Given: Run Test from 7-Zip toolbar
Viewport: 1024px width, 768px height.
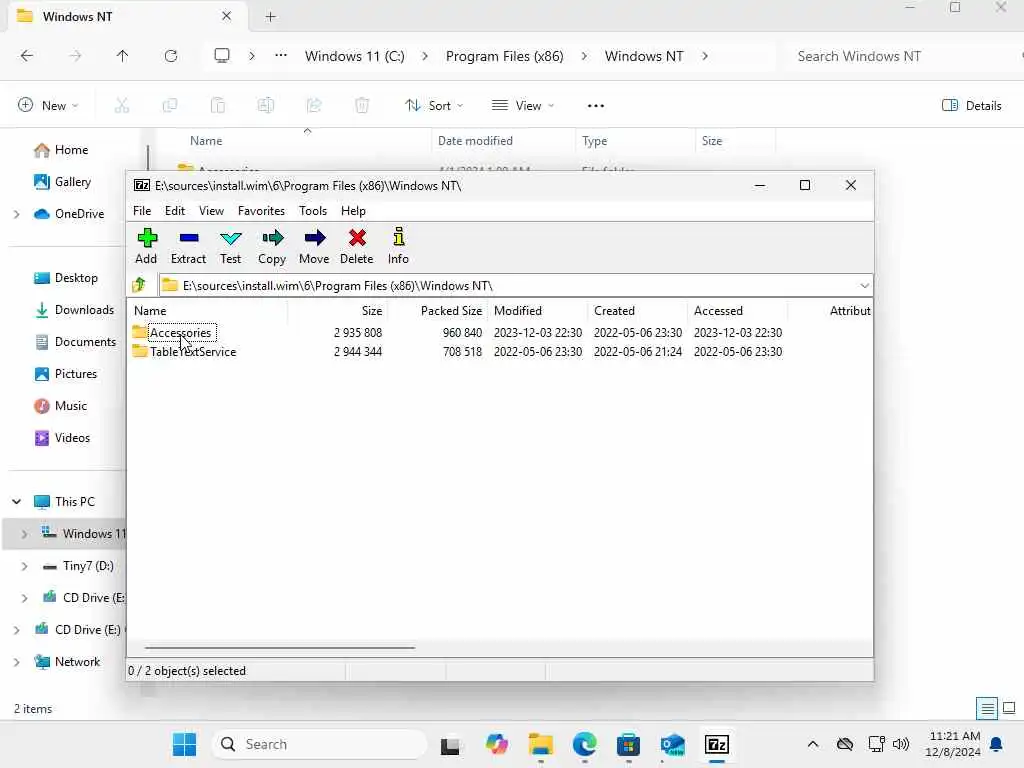Looking at the screenshot, I should click(x=231, y=246).
